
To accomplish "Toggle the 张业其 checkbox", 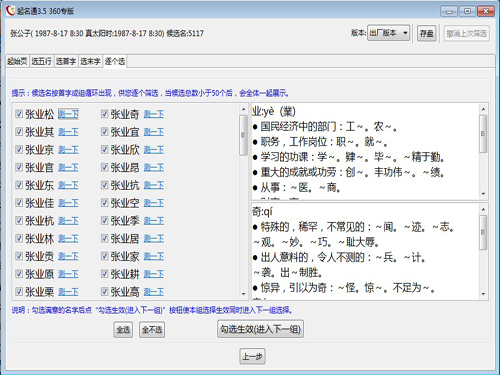I will (x=19, y=132).
